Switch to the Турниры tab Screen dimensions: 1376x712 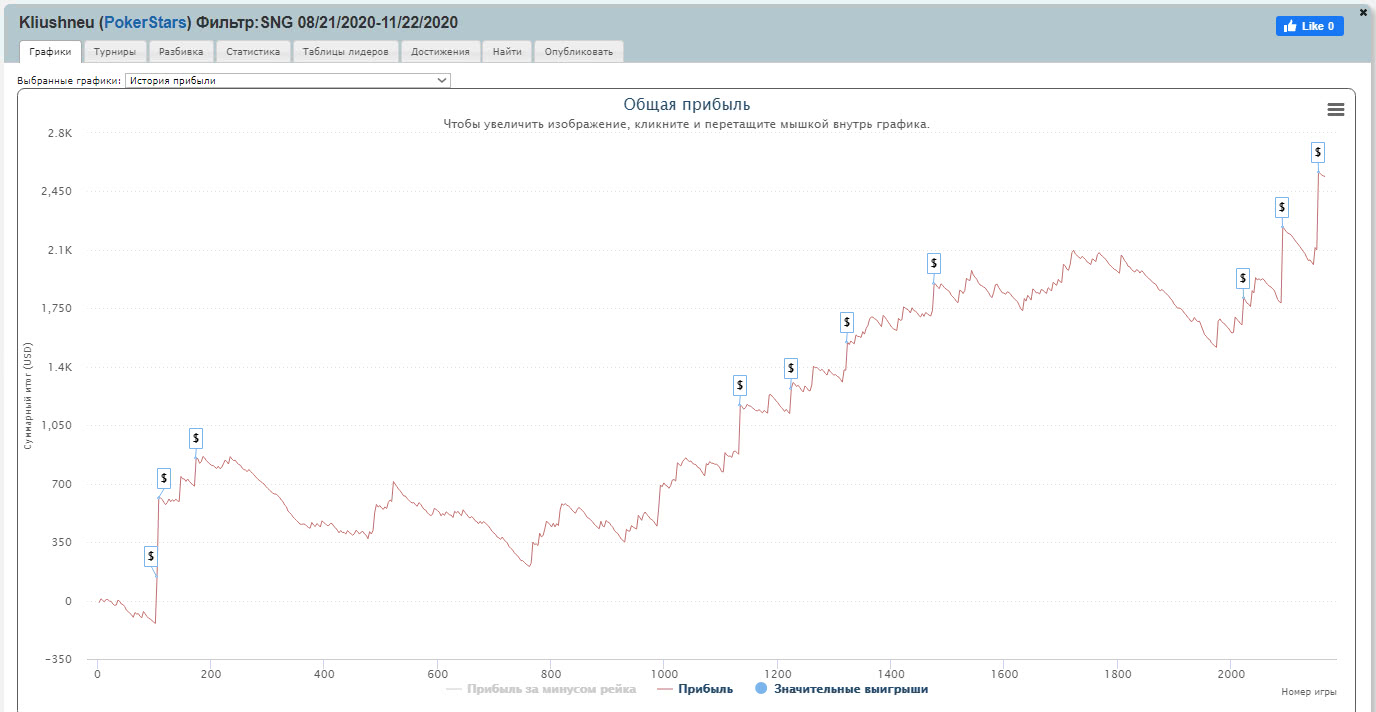click(115, 52)
